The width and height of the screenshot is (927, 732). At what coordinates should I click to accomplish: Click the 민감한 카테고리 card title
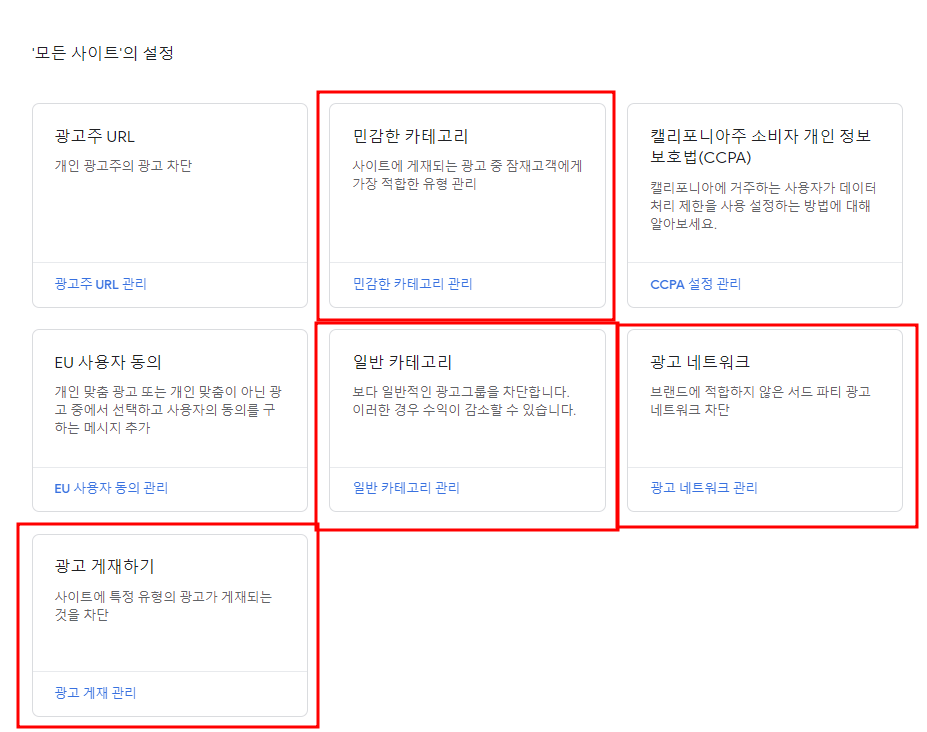[410, 136]
